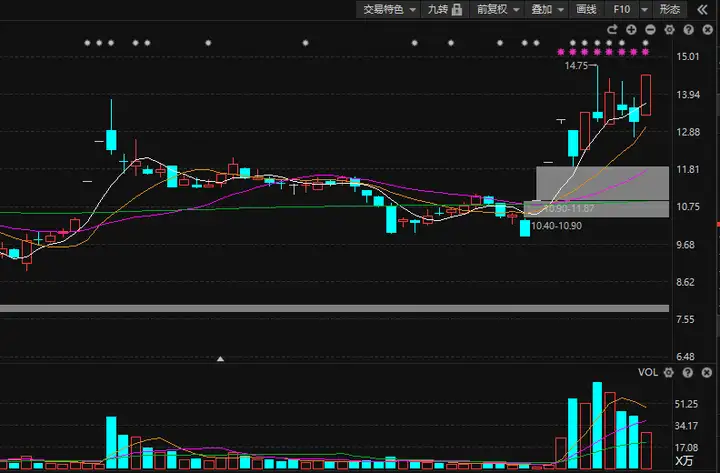Close the VOL panel with its X icon
720x473 pixels.
coord(707,372)
